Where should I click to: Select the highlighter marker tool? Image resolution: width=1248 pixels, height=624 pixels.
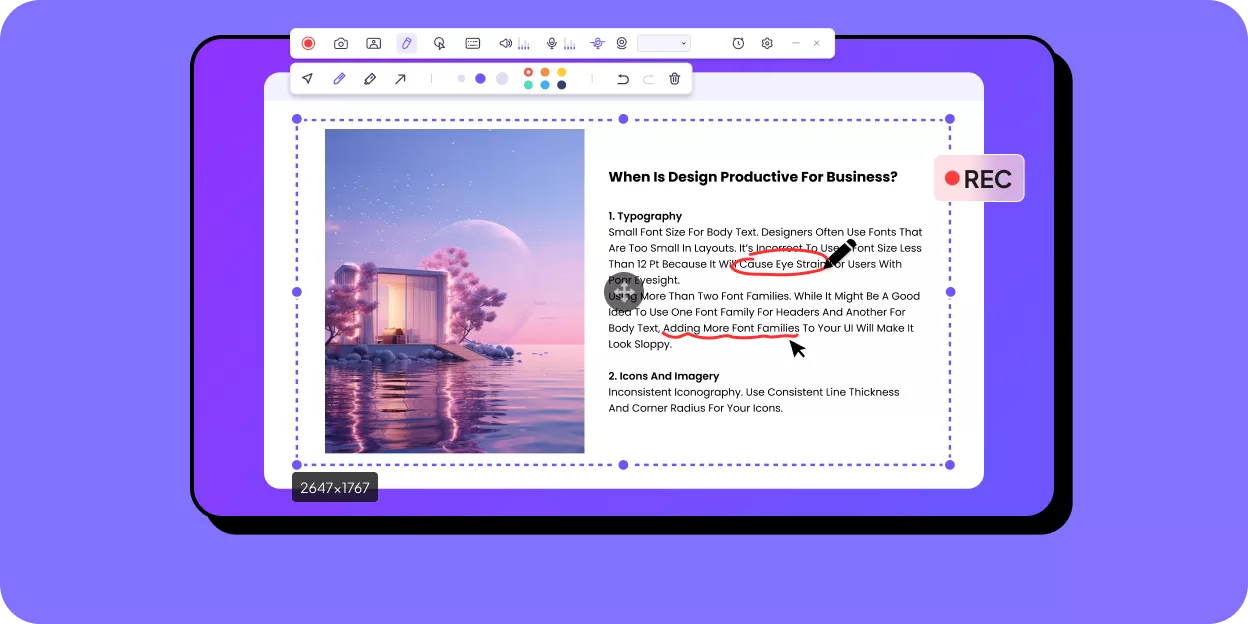(x=370, y=78)
